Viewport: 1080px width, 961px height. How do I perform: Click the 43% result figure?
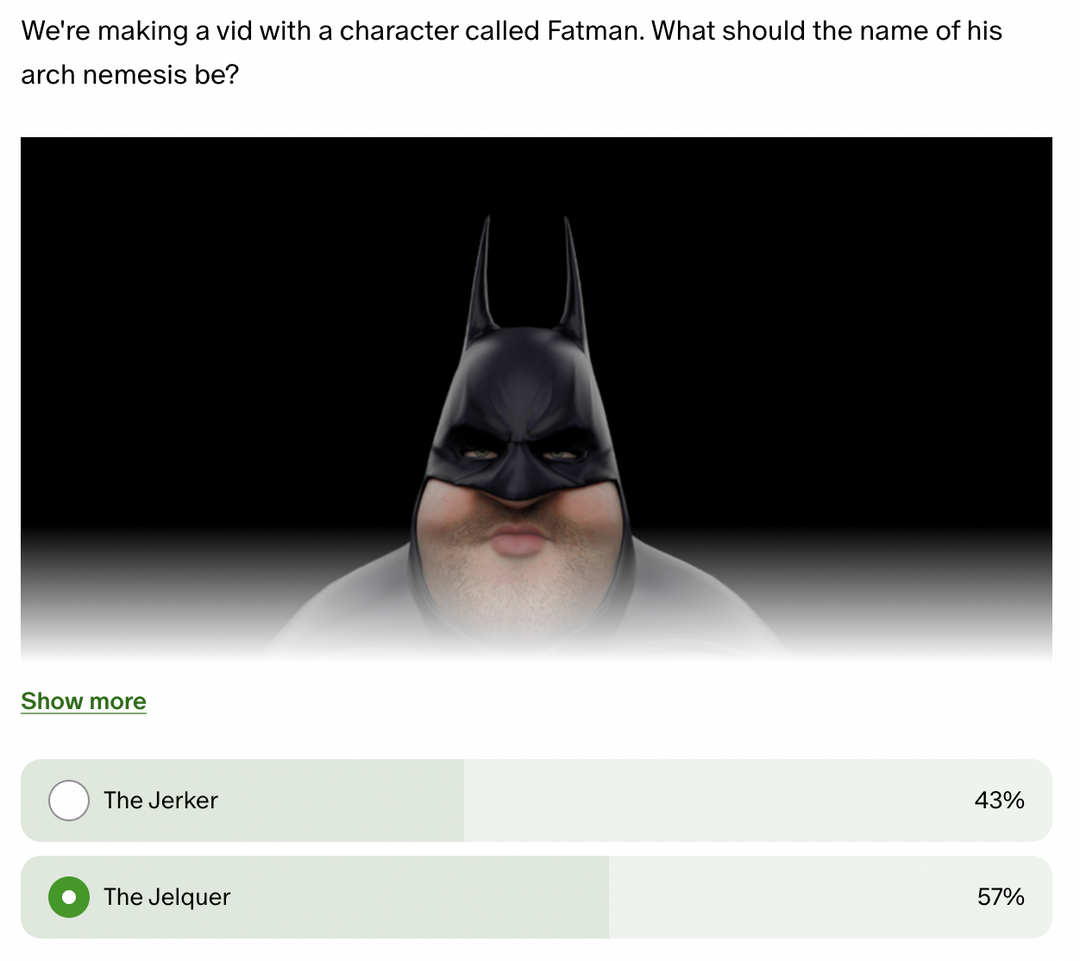click(x=999, y=800)
